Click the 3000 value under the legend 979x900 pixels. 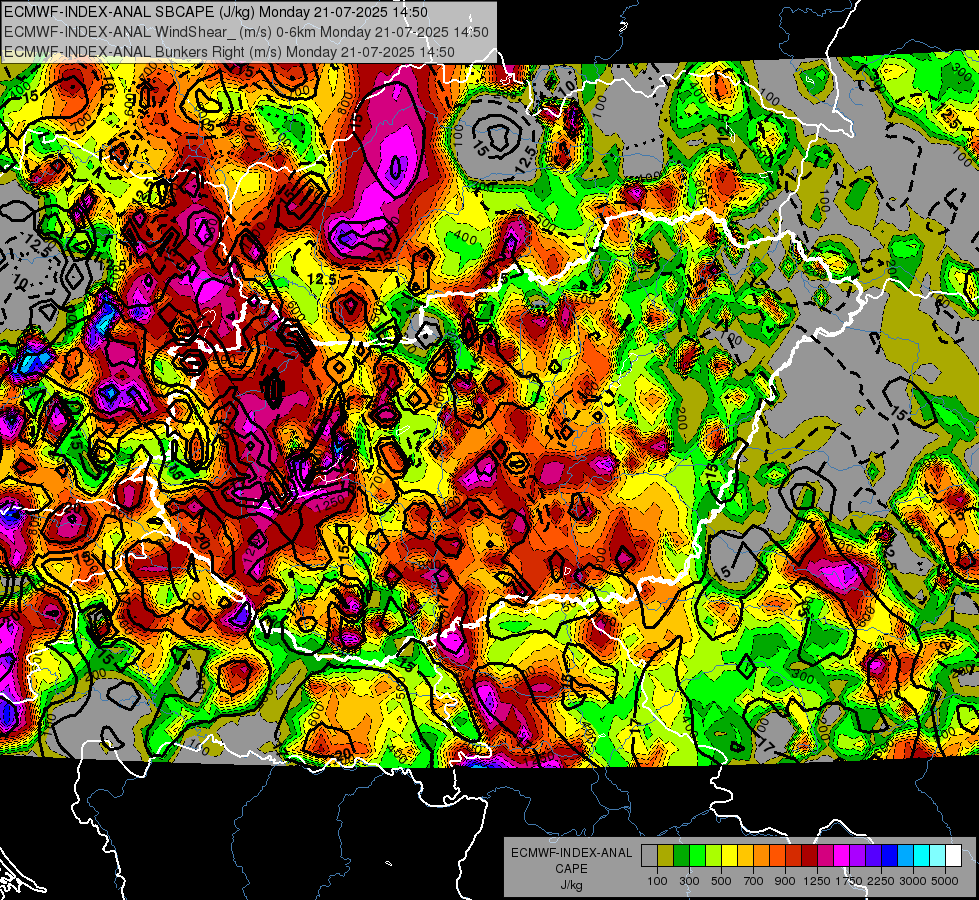pos(913,881)
